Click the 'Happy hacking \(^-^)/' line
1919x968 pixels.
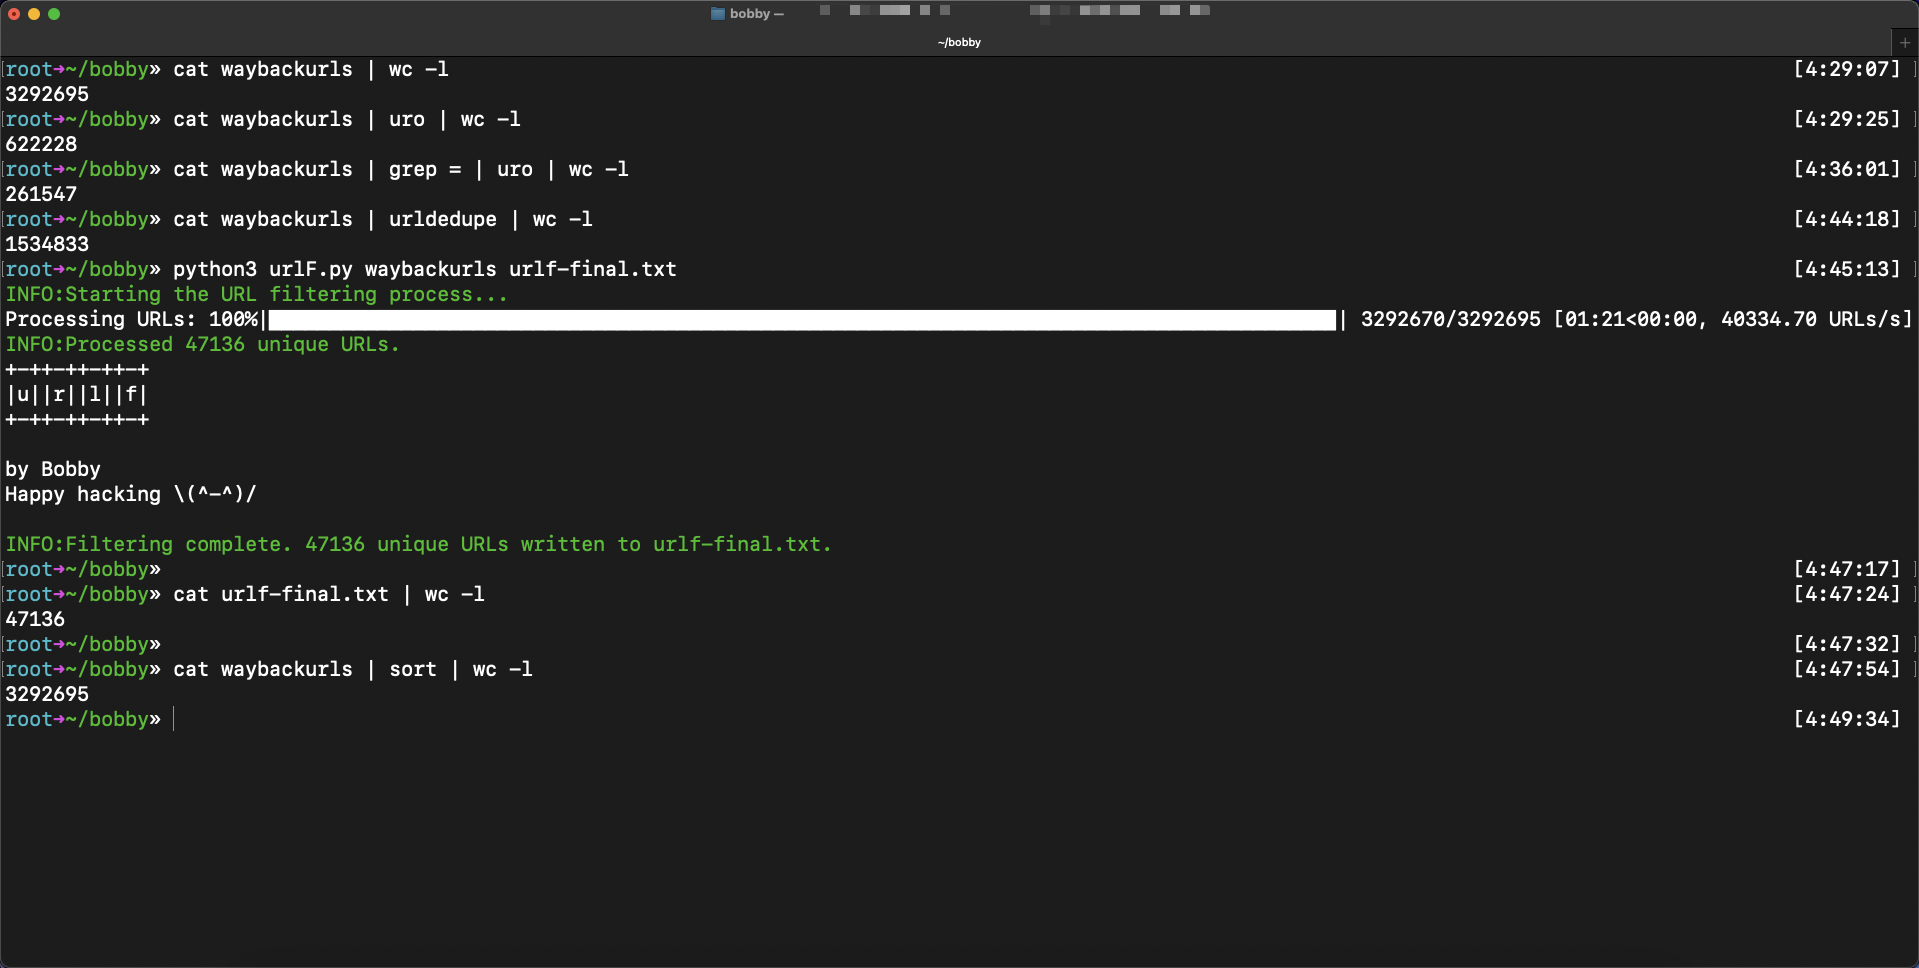coord(131,494)
